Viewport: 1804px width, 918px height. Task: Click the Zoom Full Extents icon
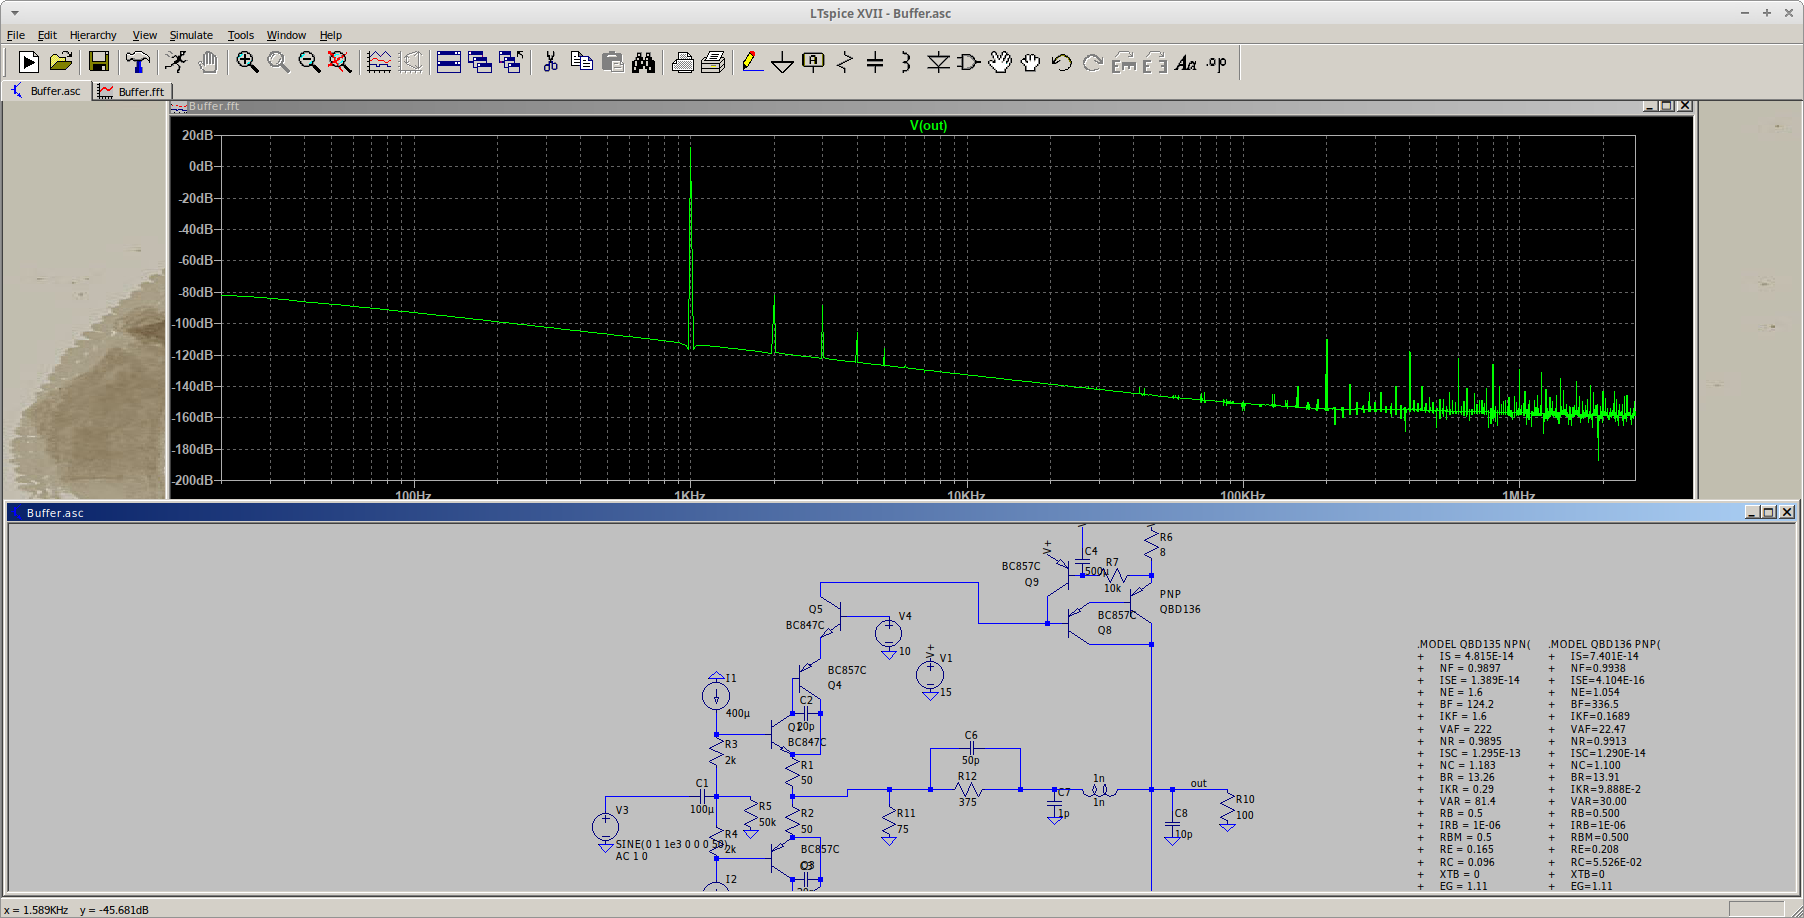(x=340, y=62)
